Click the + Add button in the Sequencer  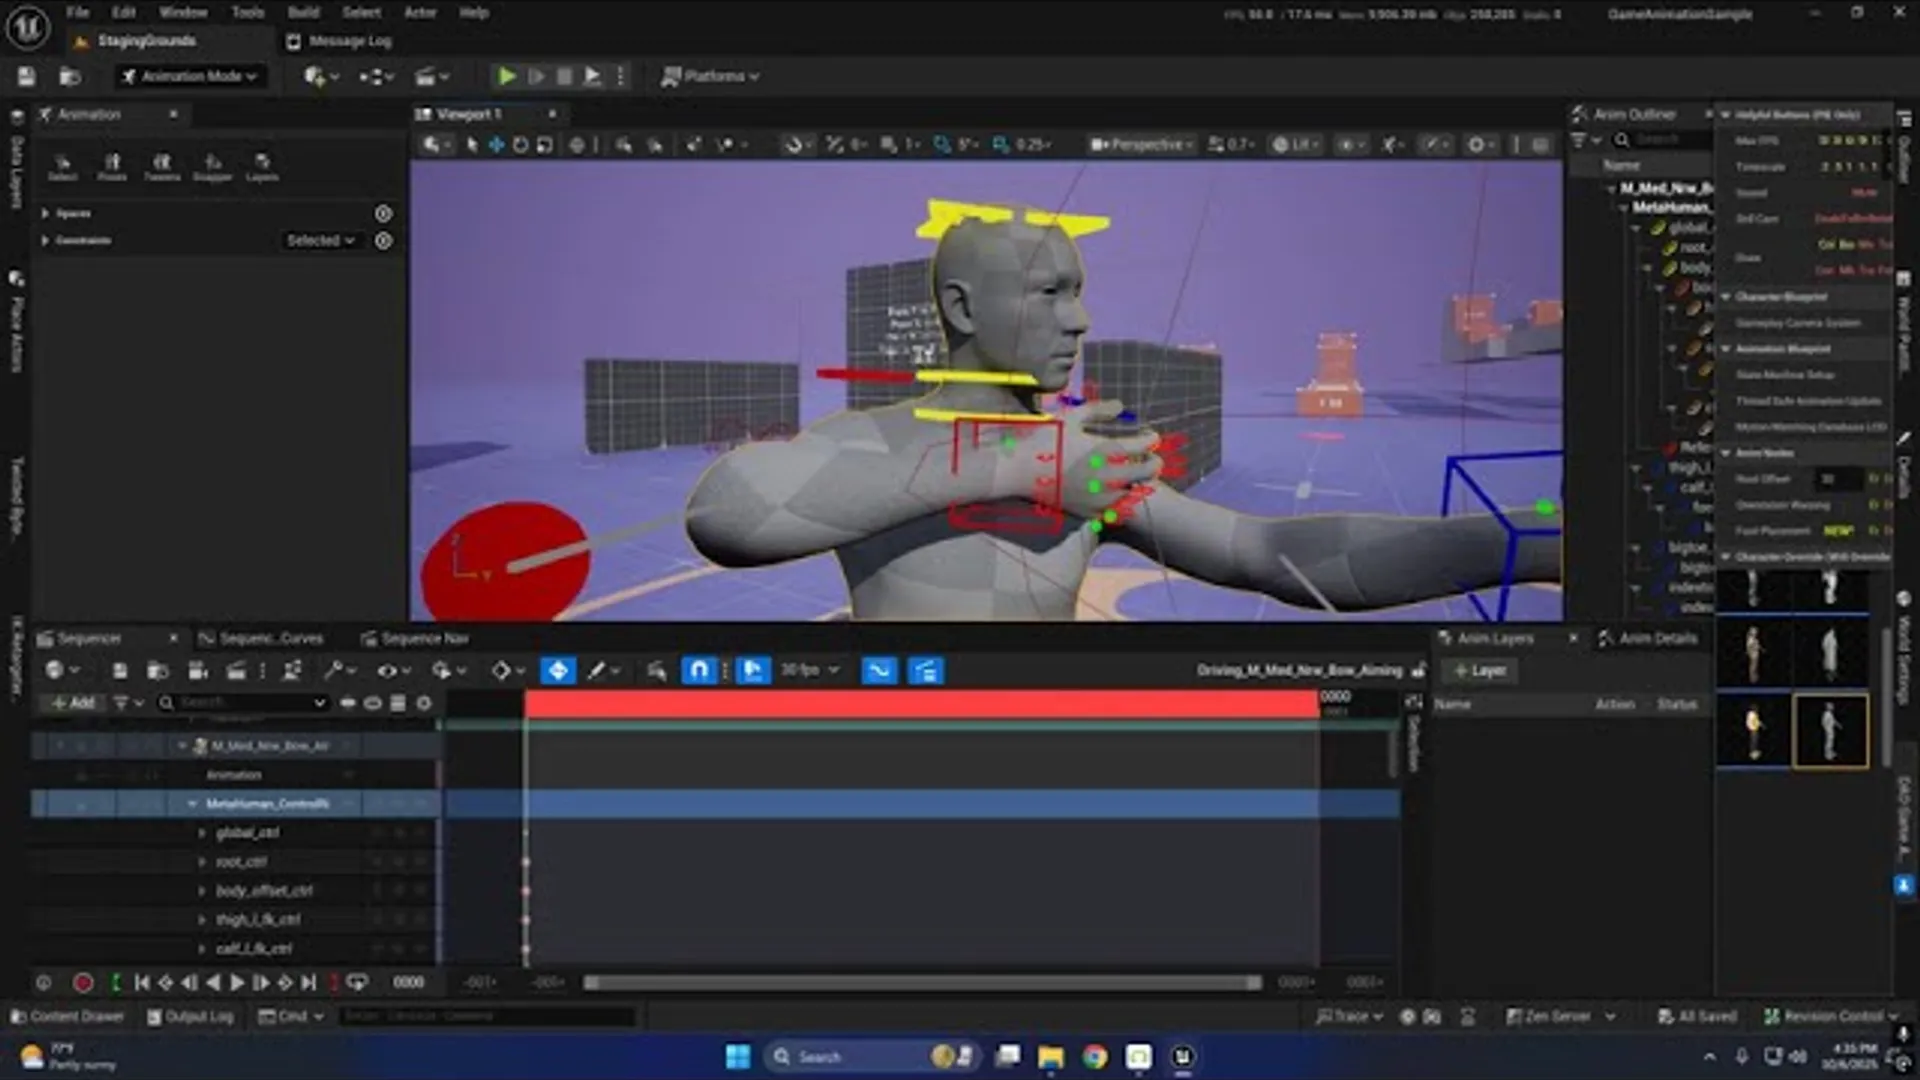pyautogui.click(x=70, y=702)
